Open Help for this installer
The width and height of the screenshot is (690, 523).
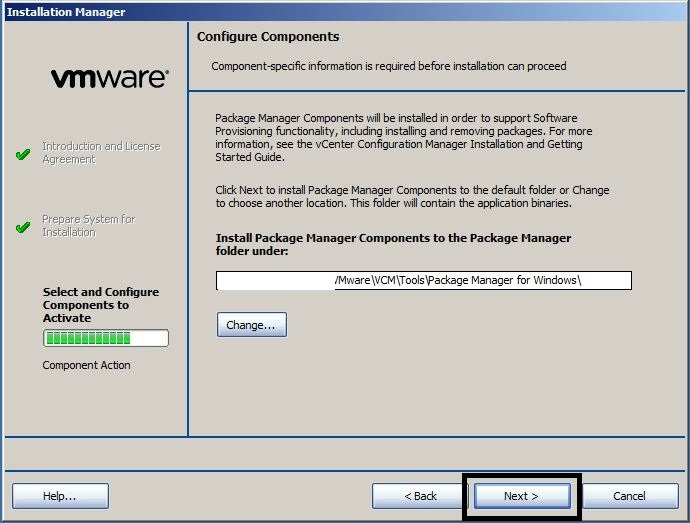click(x=60, y=496)
